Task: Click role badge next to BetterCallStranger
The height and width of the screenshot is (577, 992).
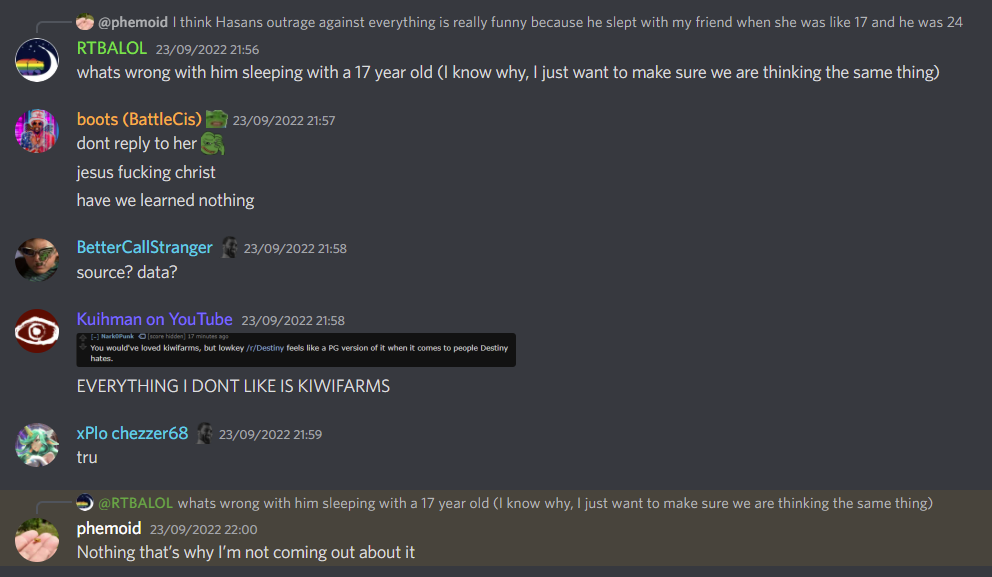Action: point(229,247)
